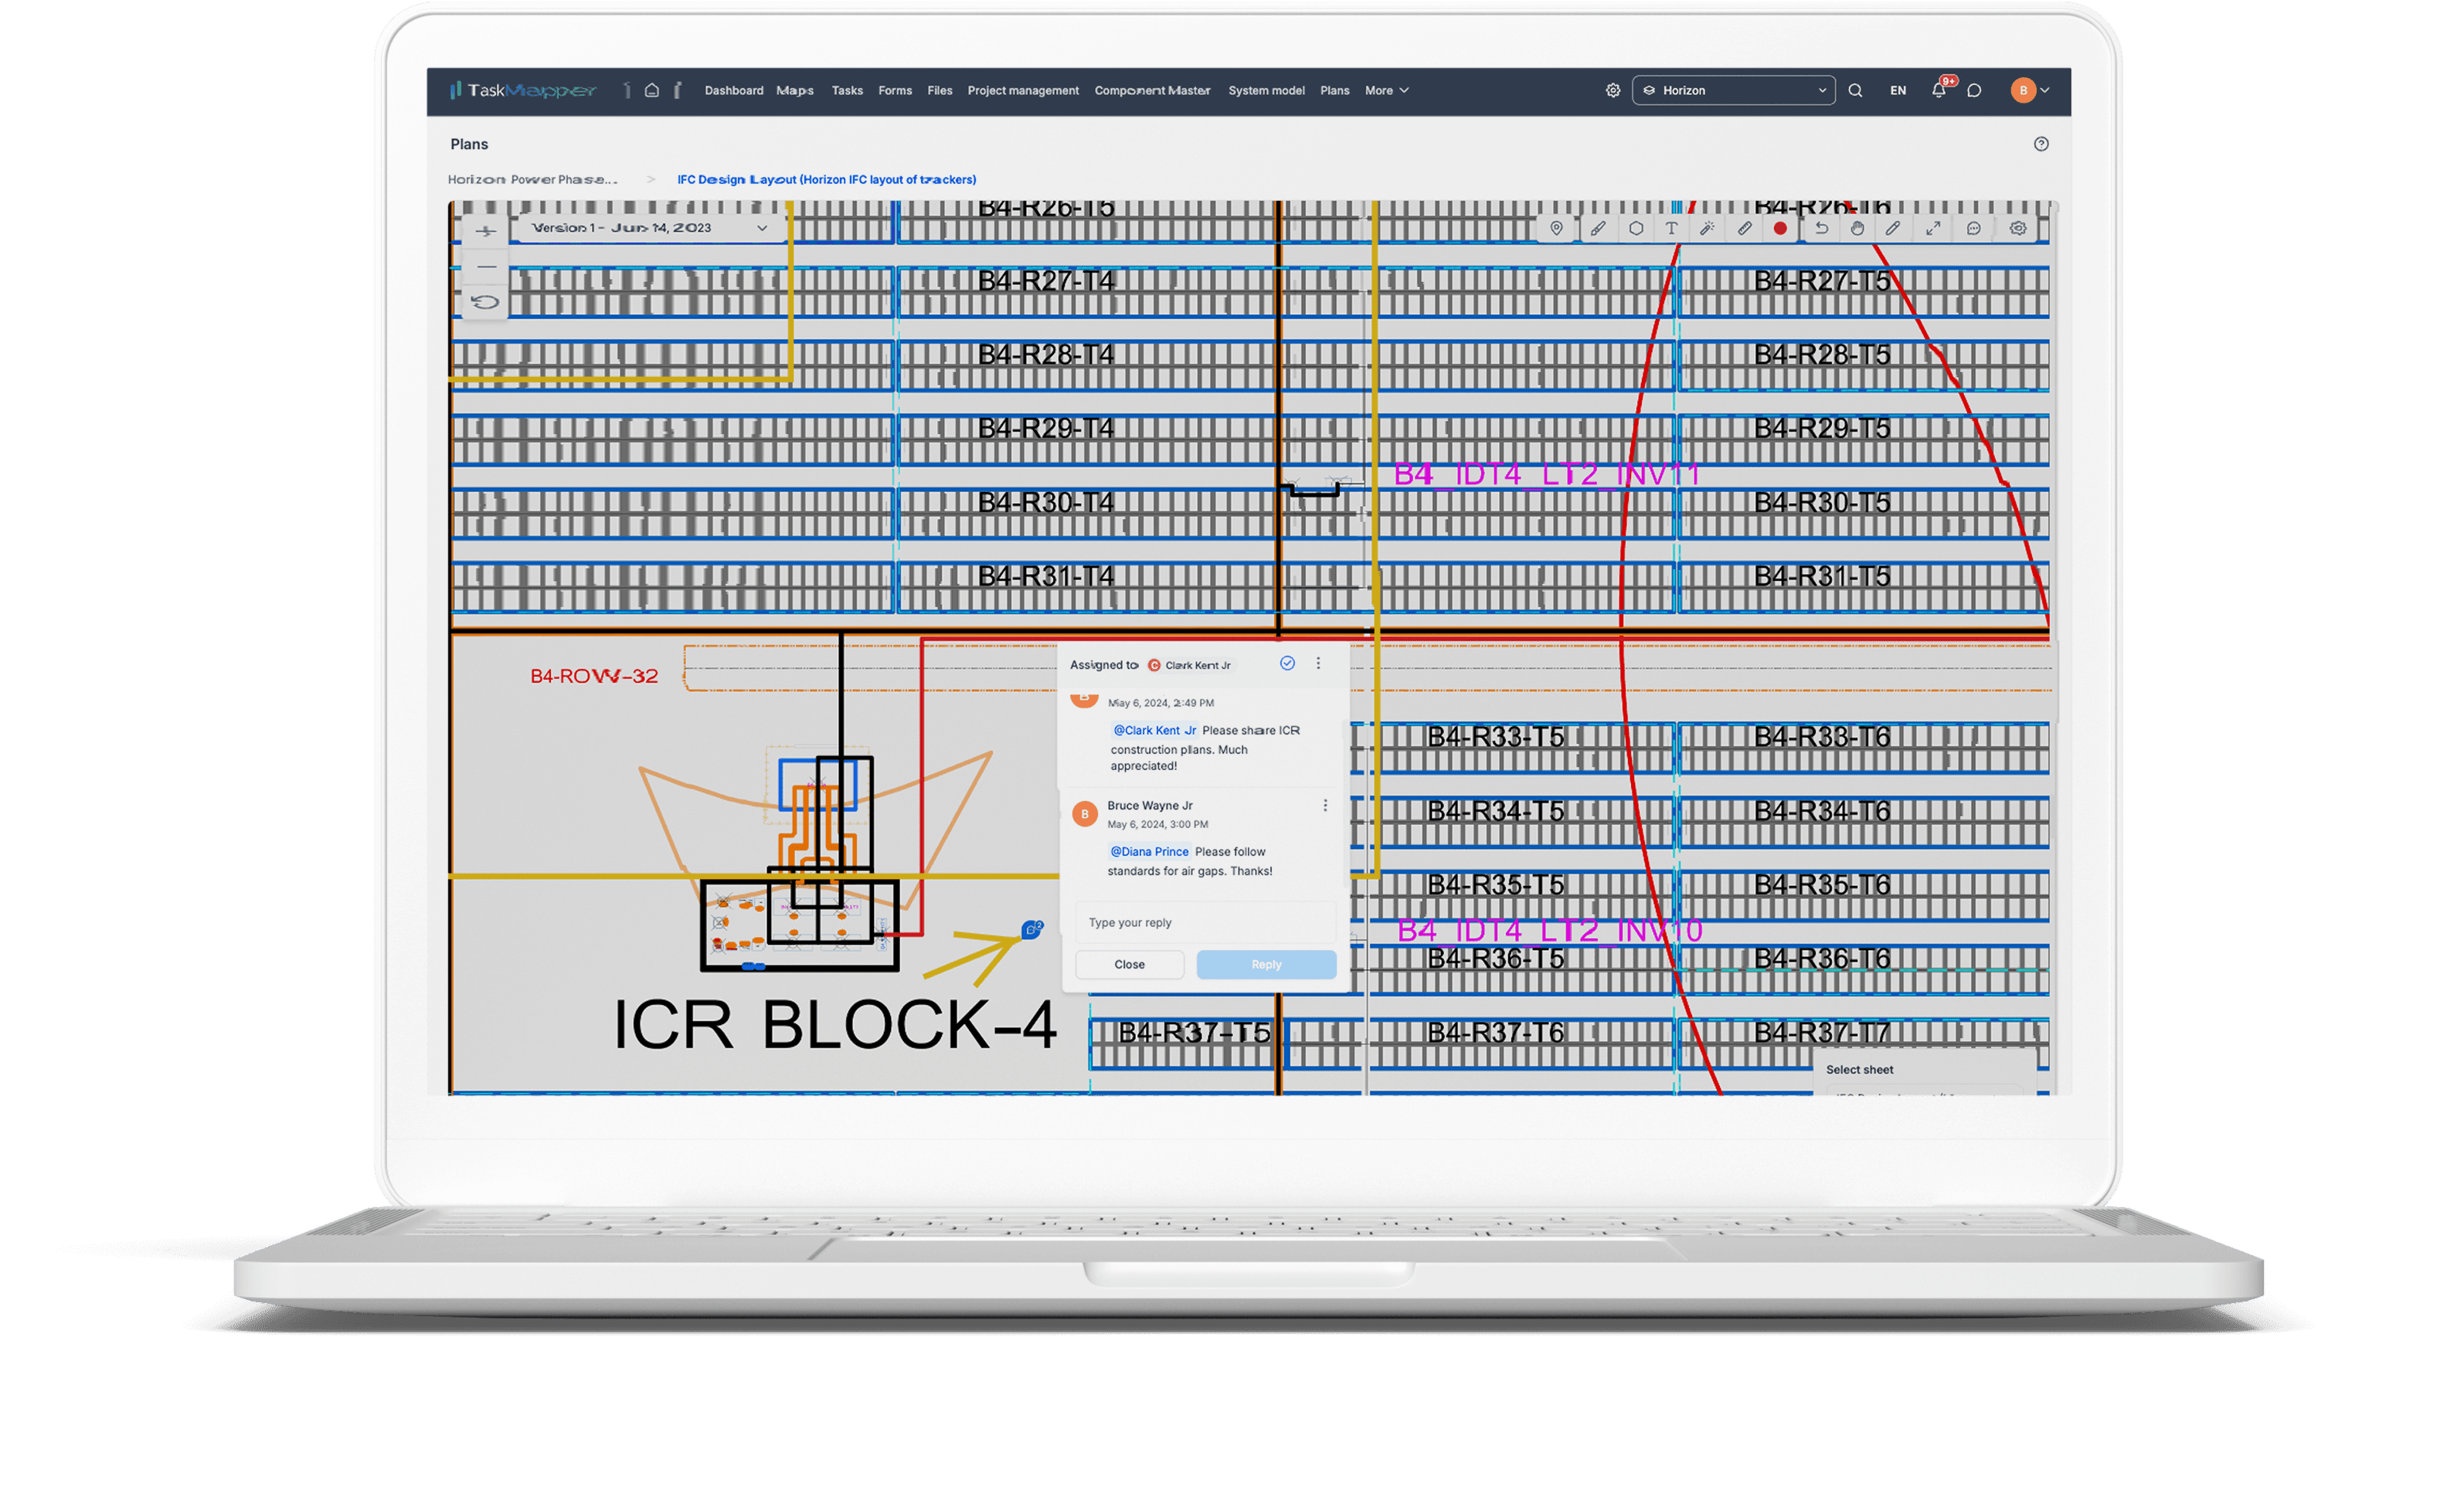This screenshot has width=2464, height=1500.
Task: Select the hexagon shape tool
Action: 1636,229
